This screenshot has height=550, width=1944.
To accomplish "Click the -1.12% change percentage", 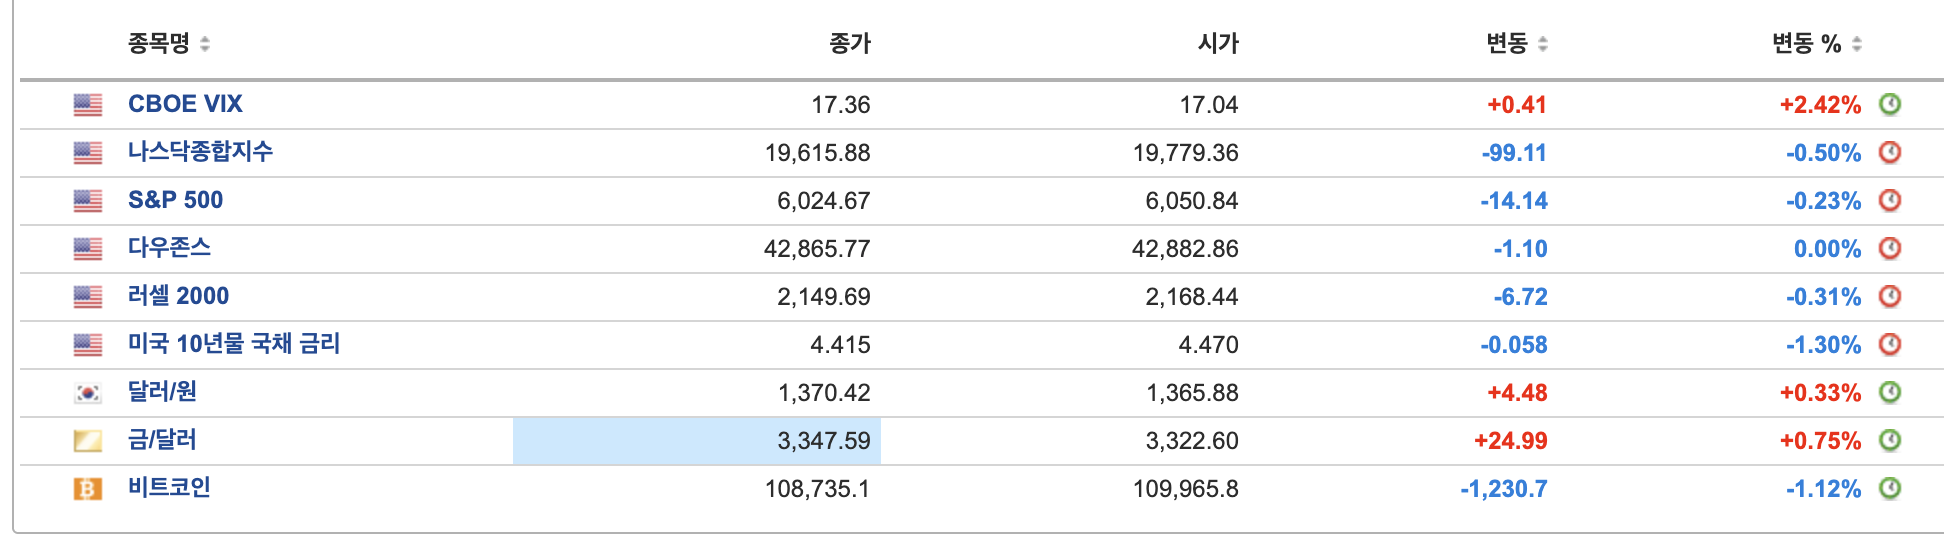I will pos(1824,489).
